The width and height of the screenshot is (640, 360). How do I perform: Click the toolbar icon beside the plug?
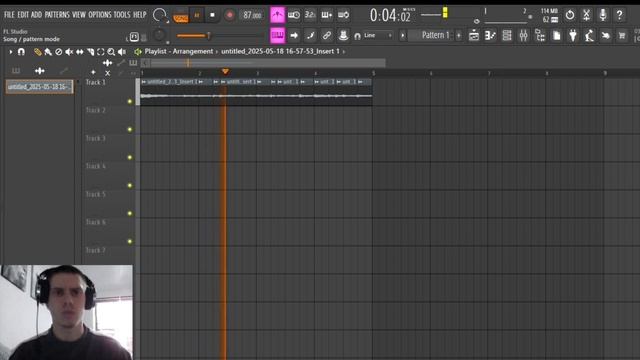[x=589, y=36]
